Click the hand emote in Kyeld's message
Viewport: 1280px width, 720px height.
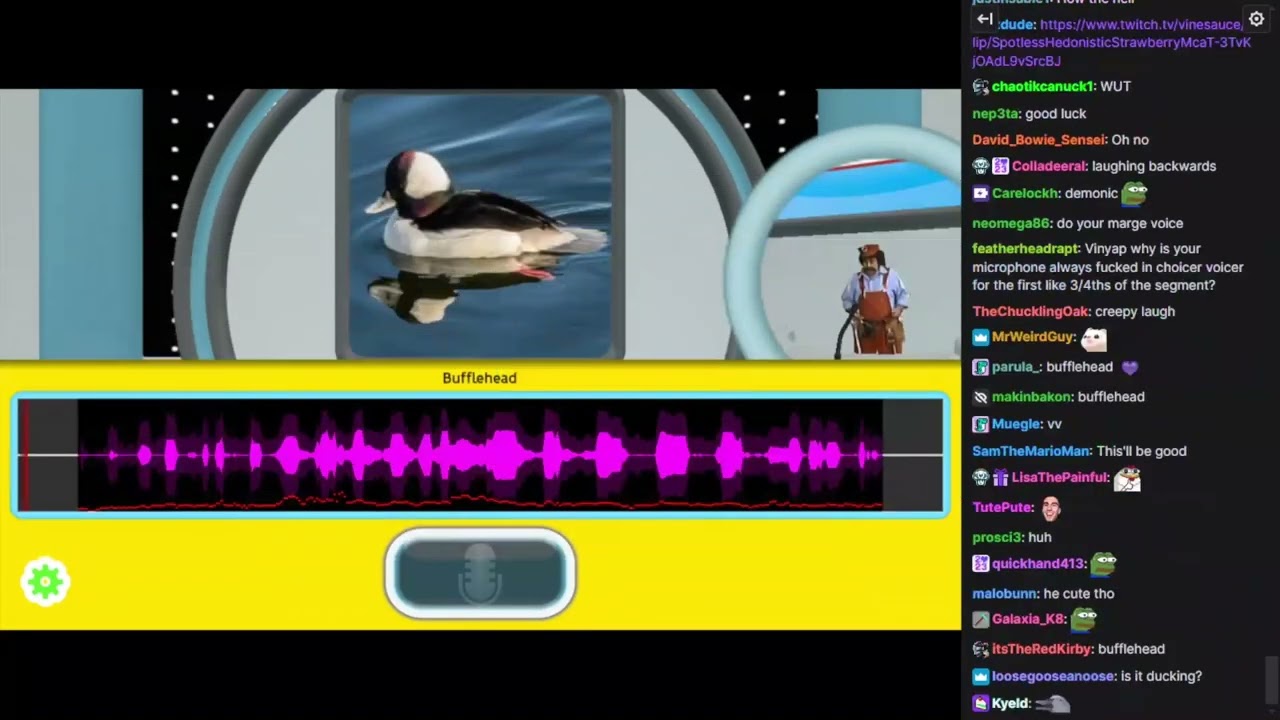(1052, 704)
